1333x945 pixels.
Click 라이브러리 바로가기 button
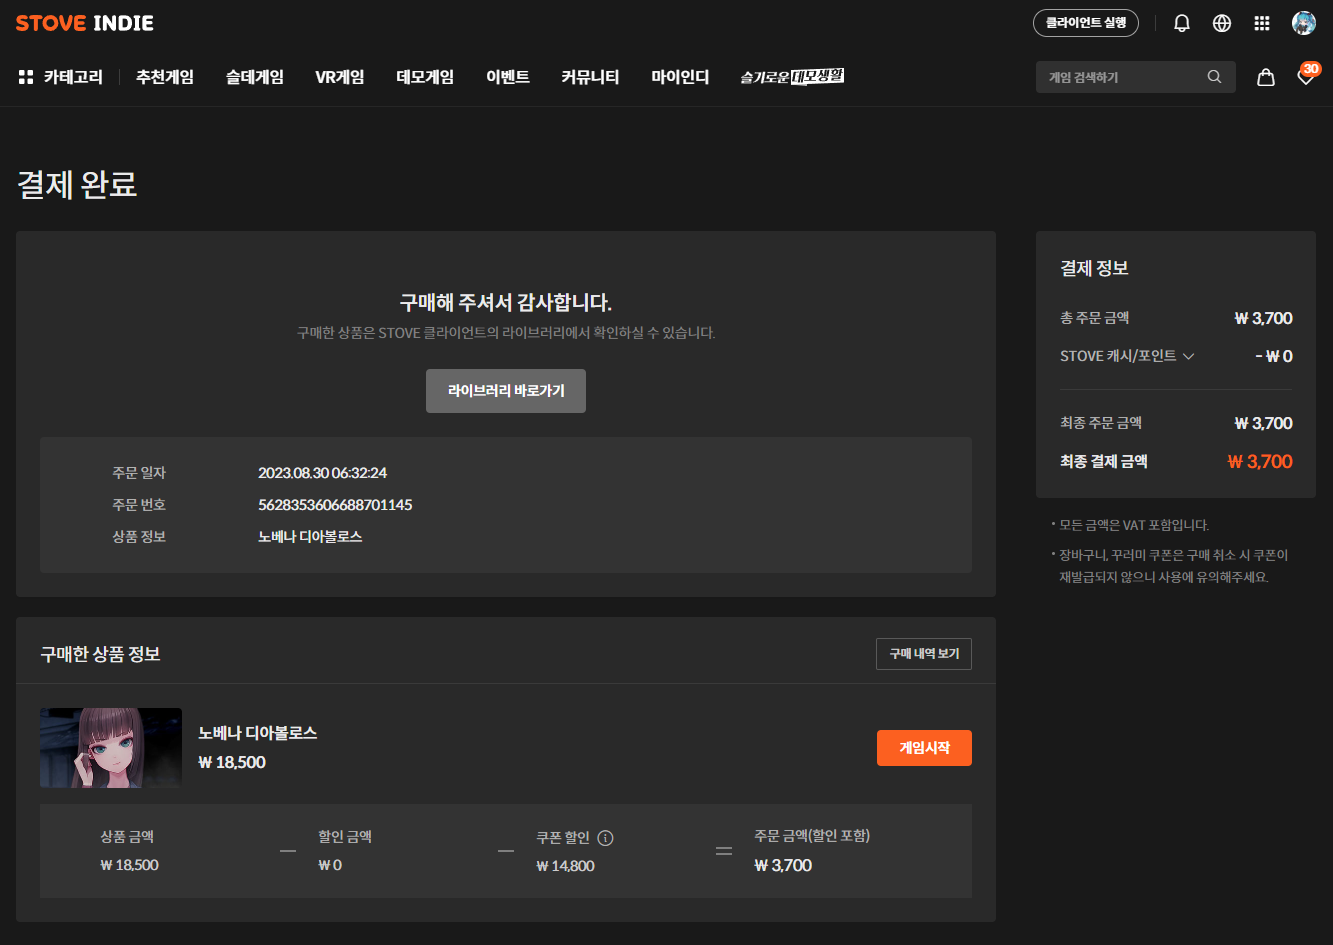point(506,391)
